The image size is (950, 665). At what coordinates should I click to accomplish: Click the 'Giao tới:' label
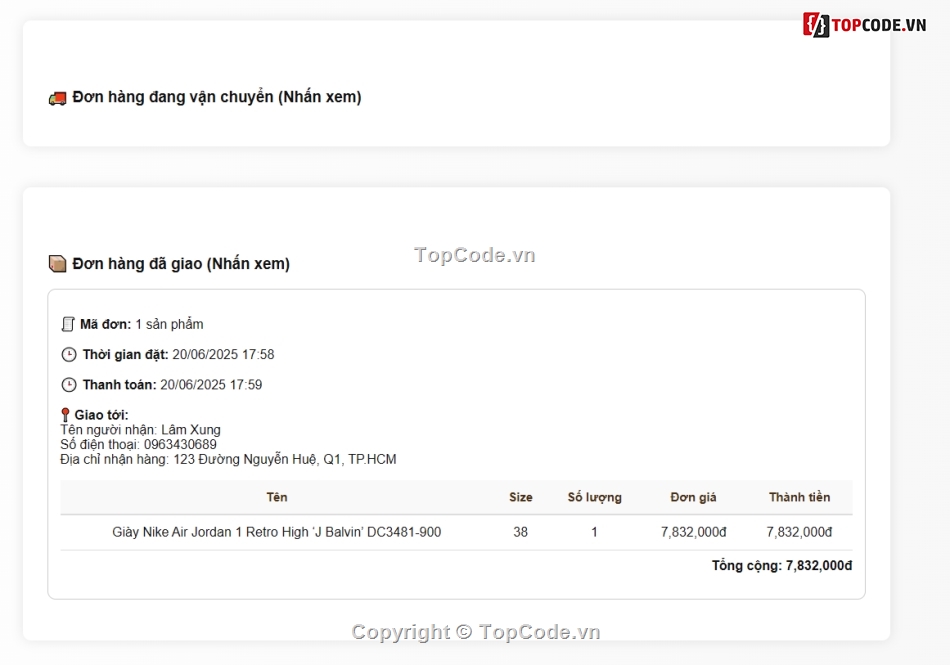click(x=101, y=415)
